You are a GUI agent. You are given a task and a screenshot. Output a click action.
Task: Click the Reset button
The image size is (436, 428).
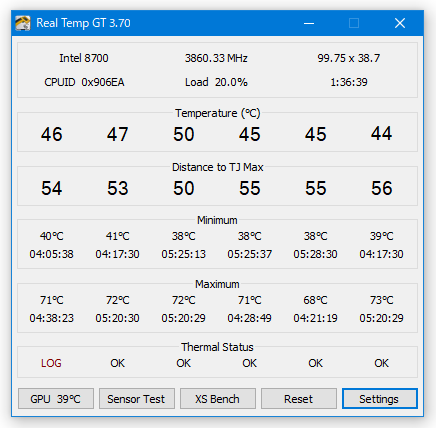[299, 399]
